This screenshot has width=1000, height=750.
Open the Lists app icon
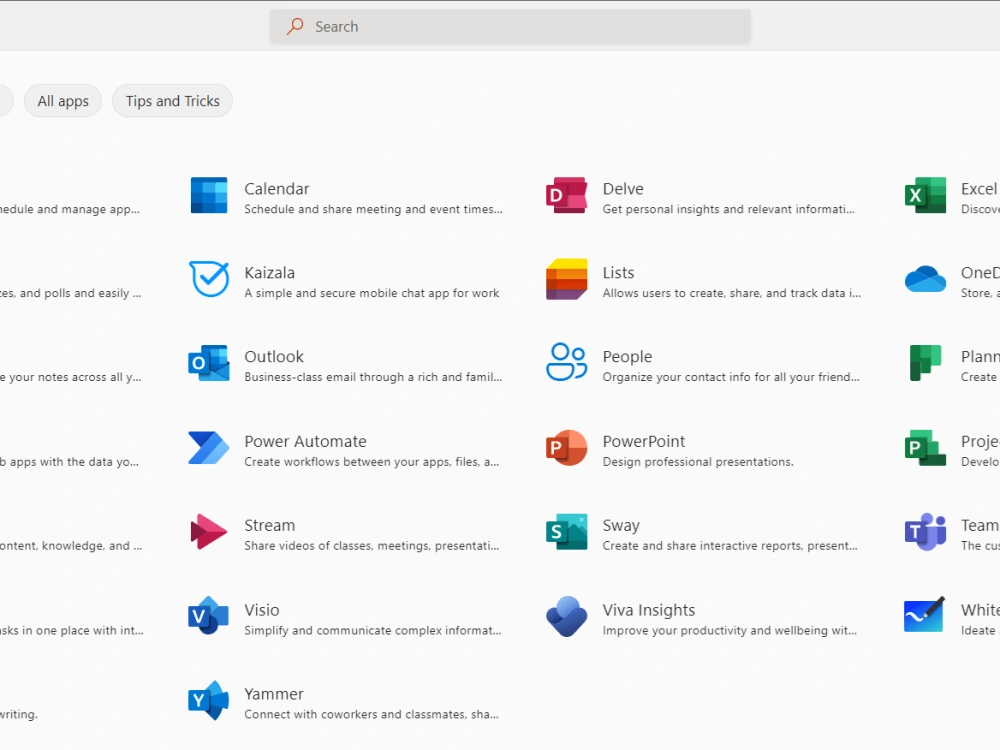pyautogui.click(x=566, y=279)
